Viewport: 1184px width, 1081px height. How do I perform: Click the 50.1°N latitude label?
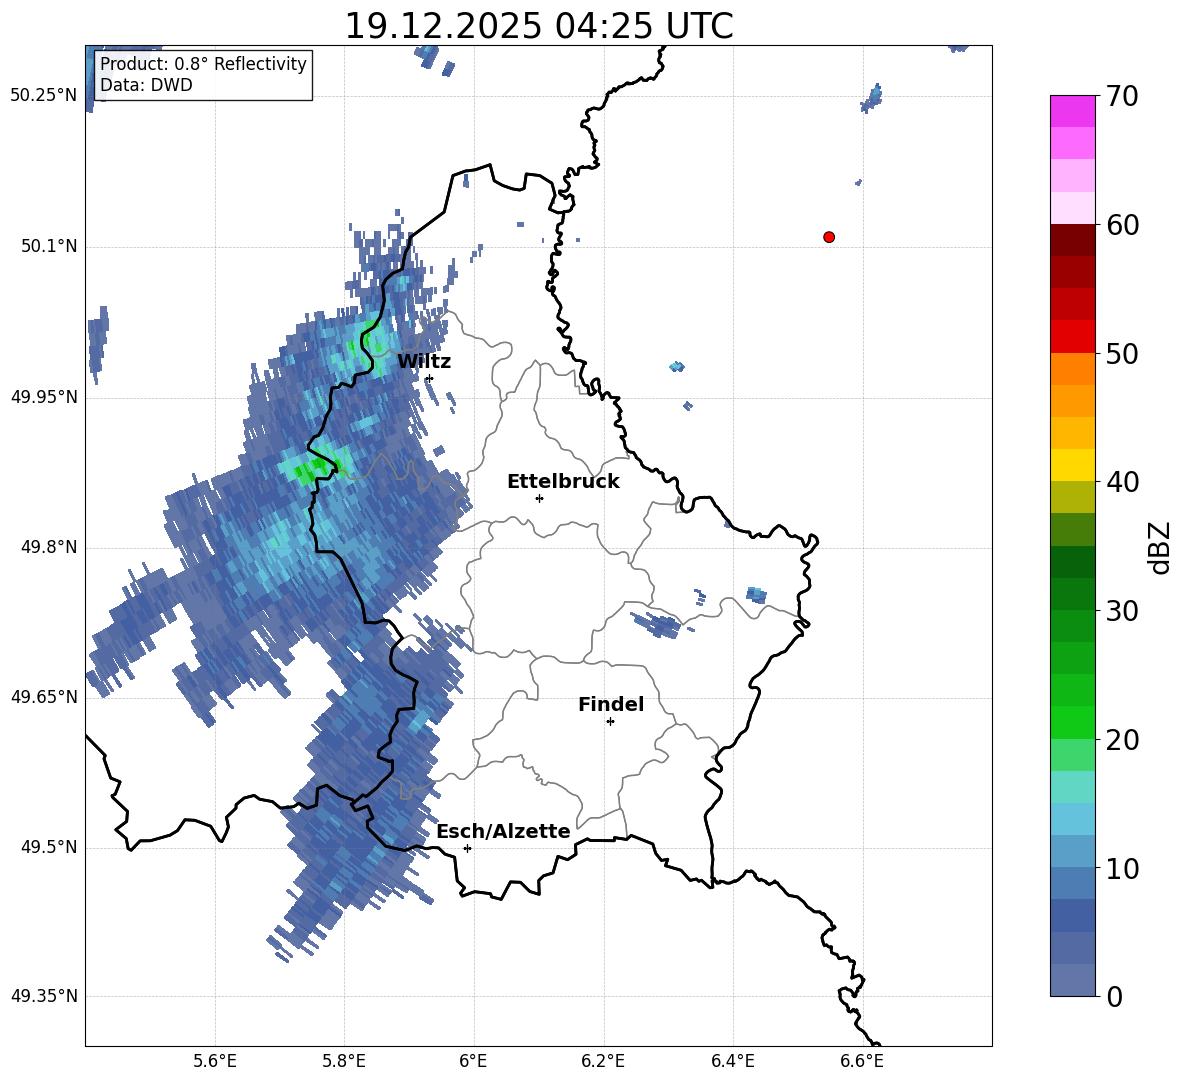(50, 247)
